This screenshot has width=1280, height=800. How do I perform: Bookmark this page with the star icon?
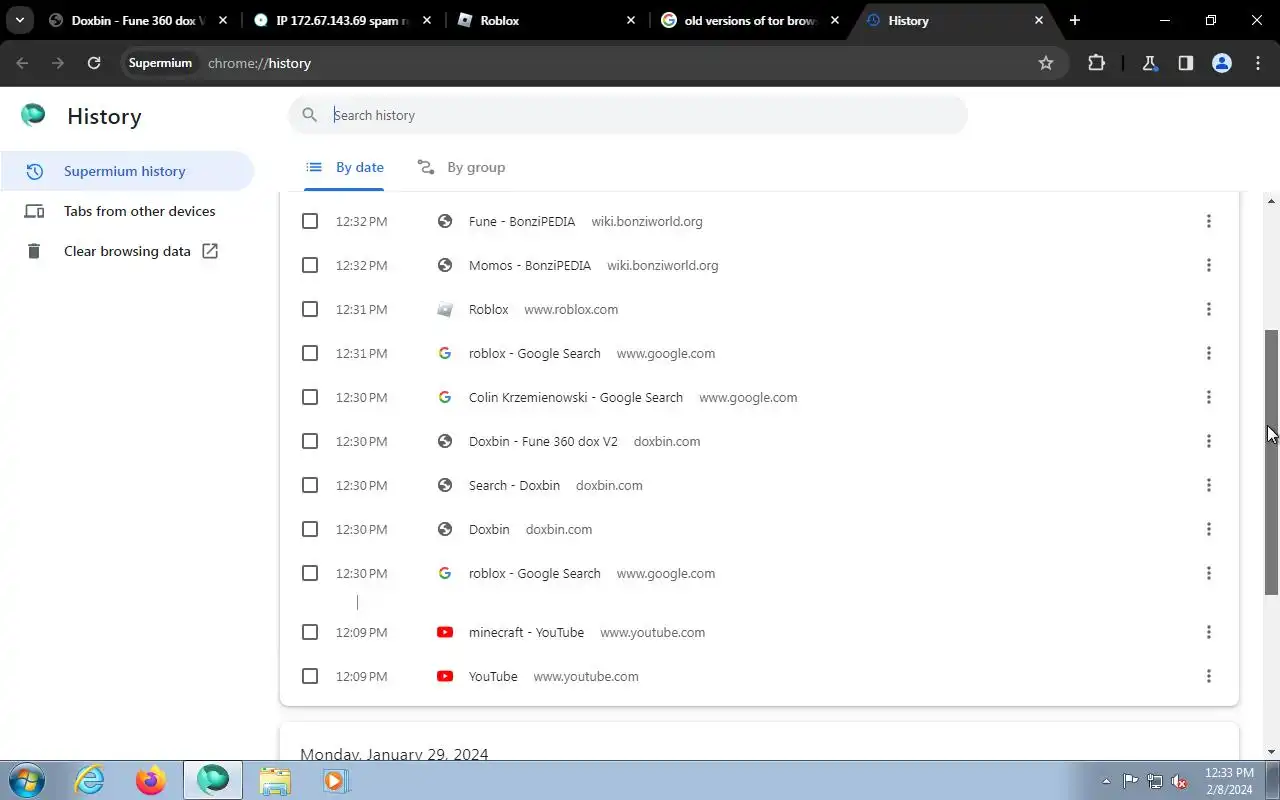(1046, 63)
